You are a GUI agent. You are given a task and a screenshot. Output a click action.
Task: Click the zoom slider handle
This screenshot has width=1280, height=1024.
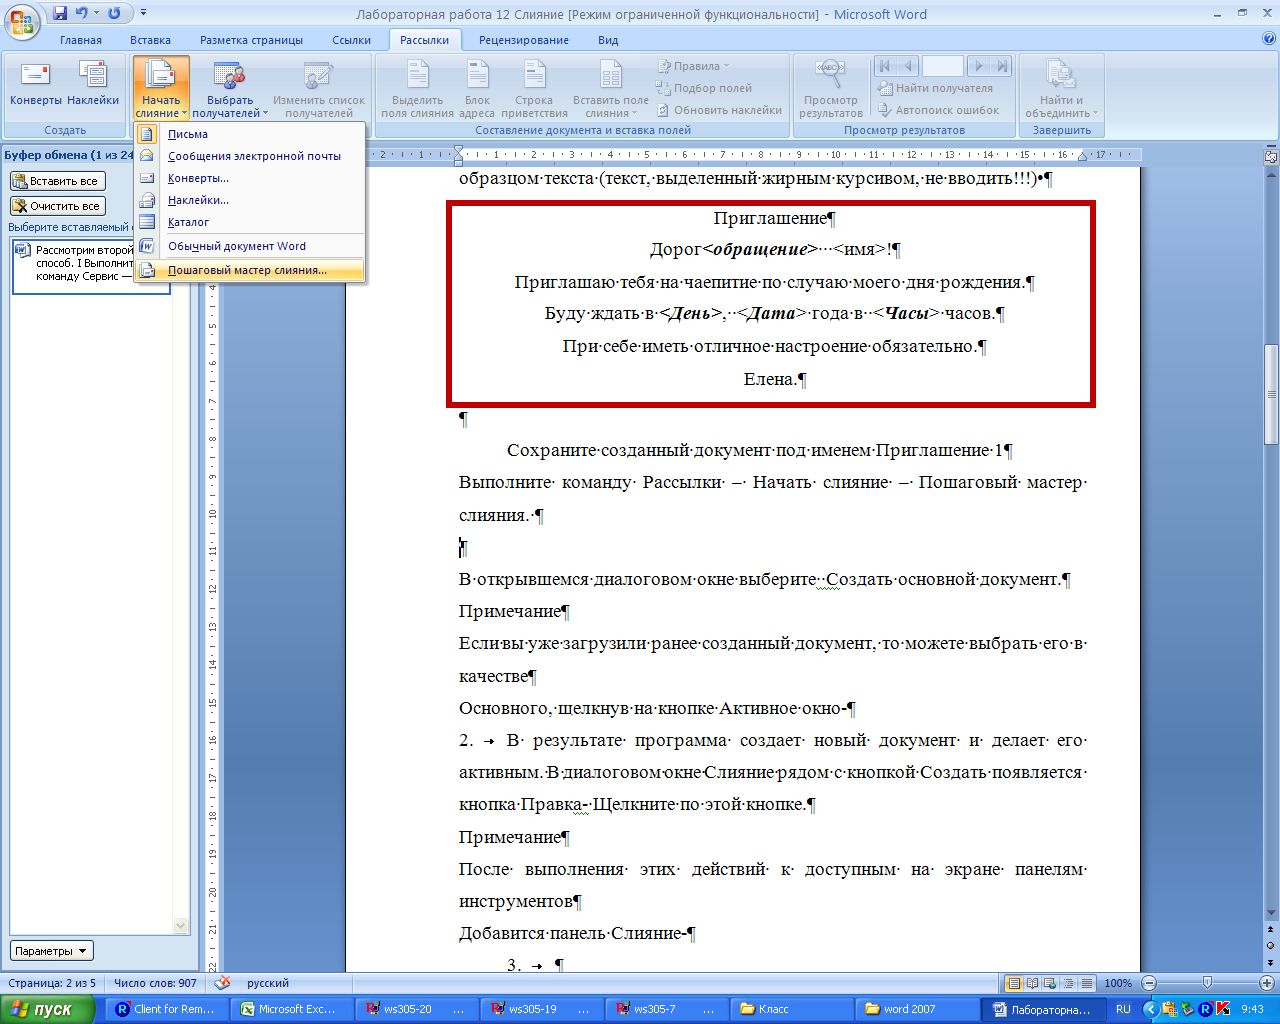pyautogui.click(x=1208, y=983)
